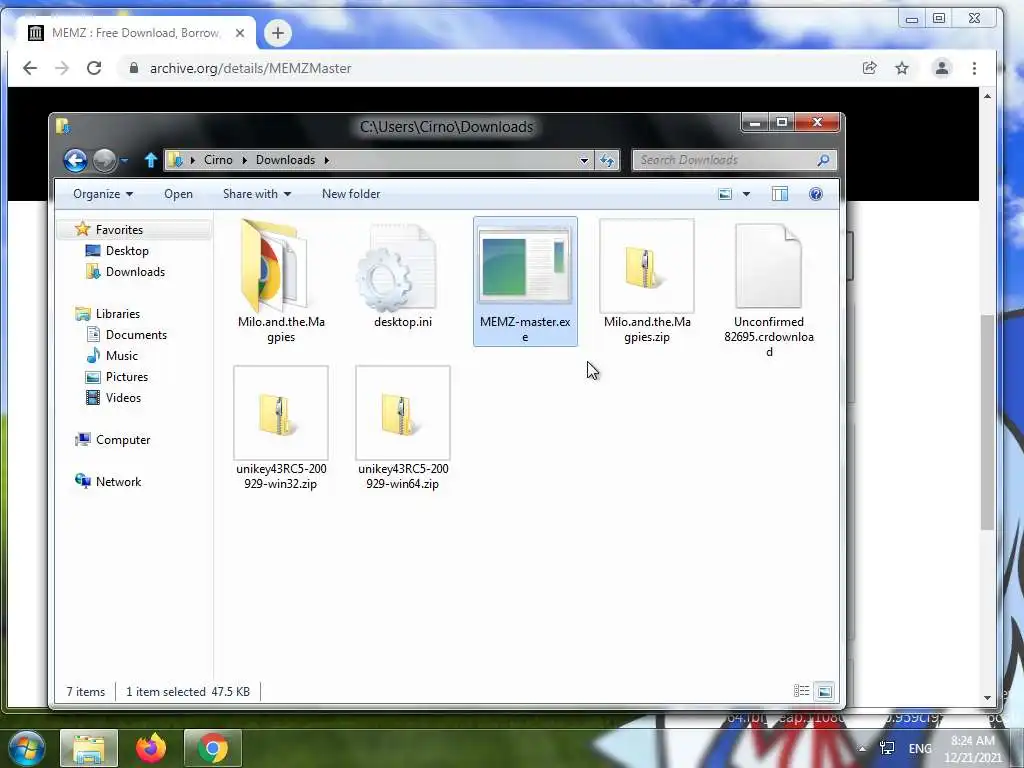1024x768 pixels.
Task: Go back in Chrome
Action: pyautogui.click(x=30, y=68)
